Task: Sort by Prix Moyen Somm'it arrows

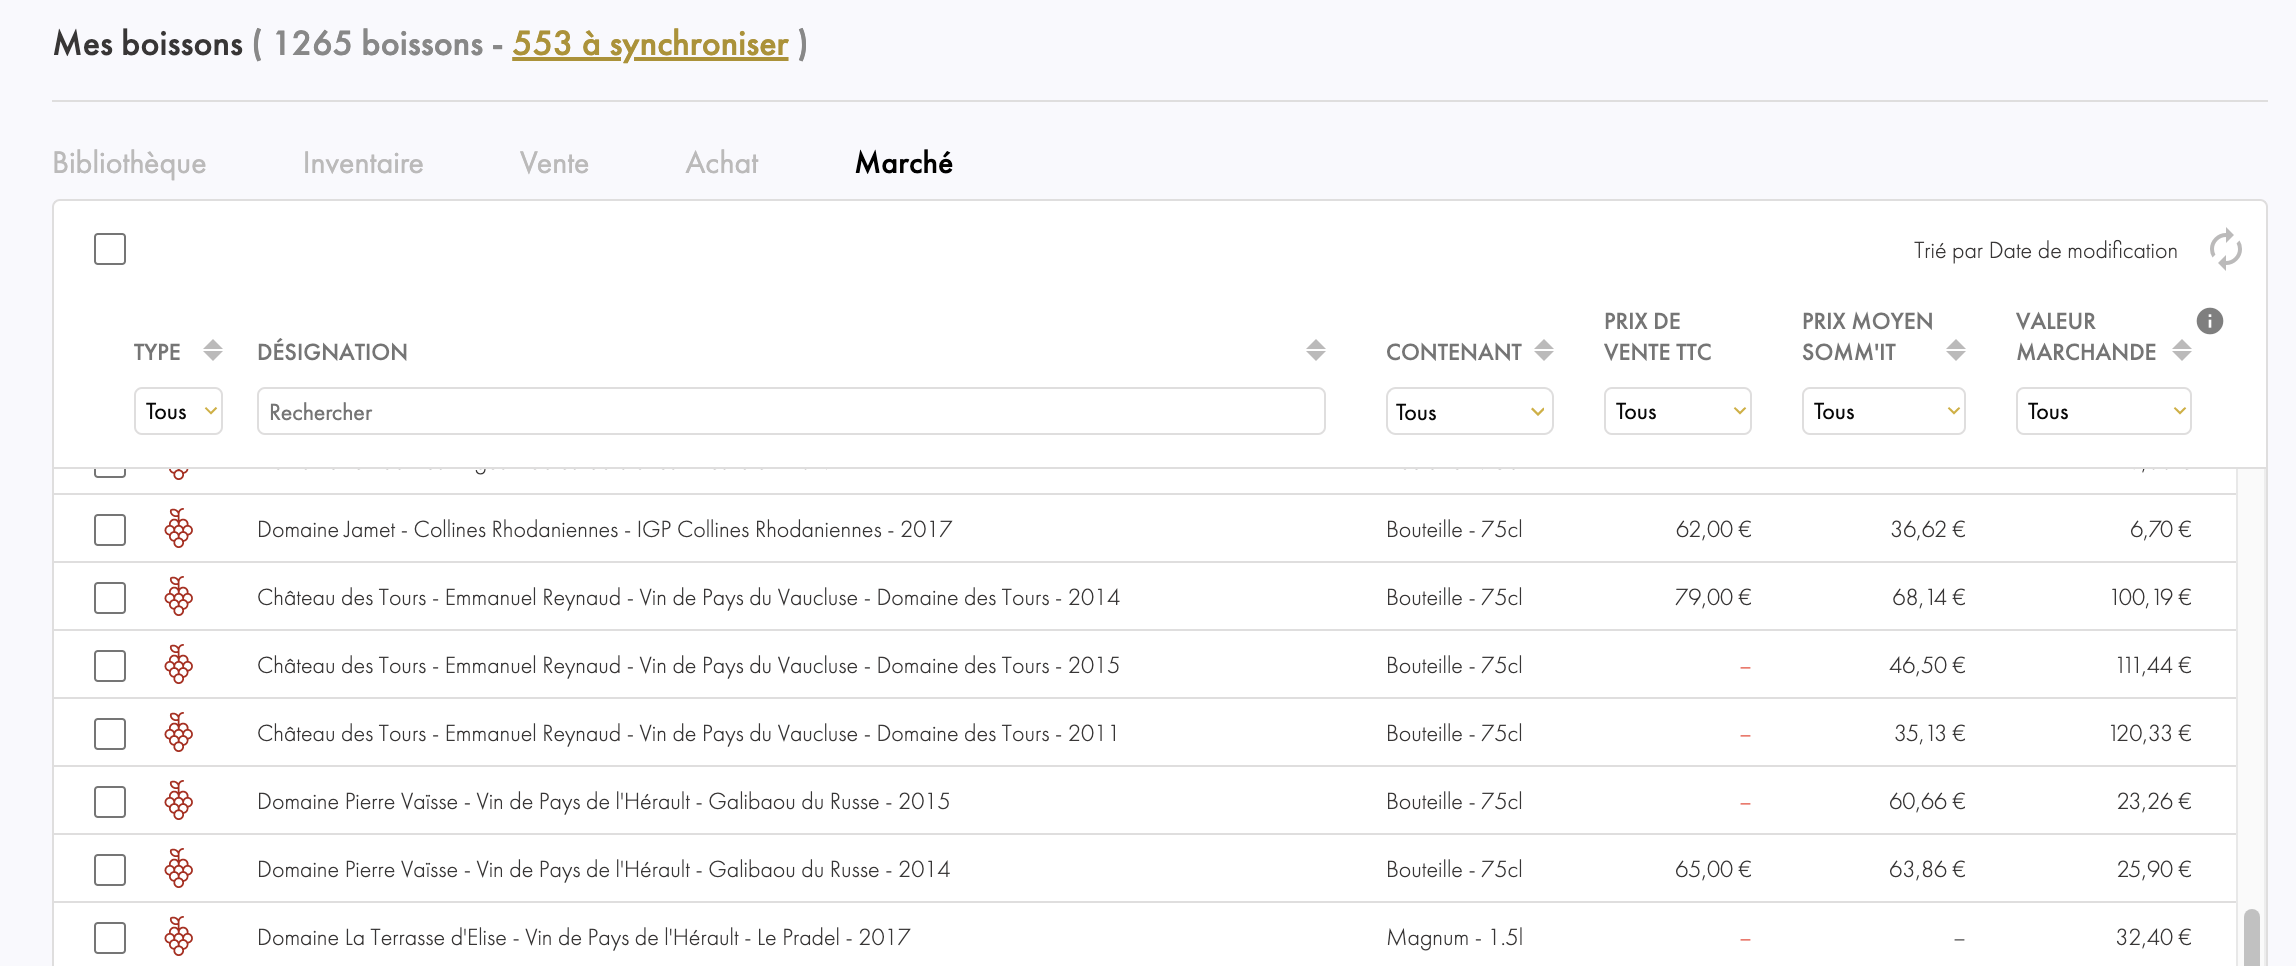Action: pyautogui.click(x=1956, y=351)
